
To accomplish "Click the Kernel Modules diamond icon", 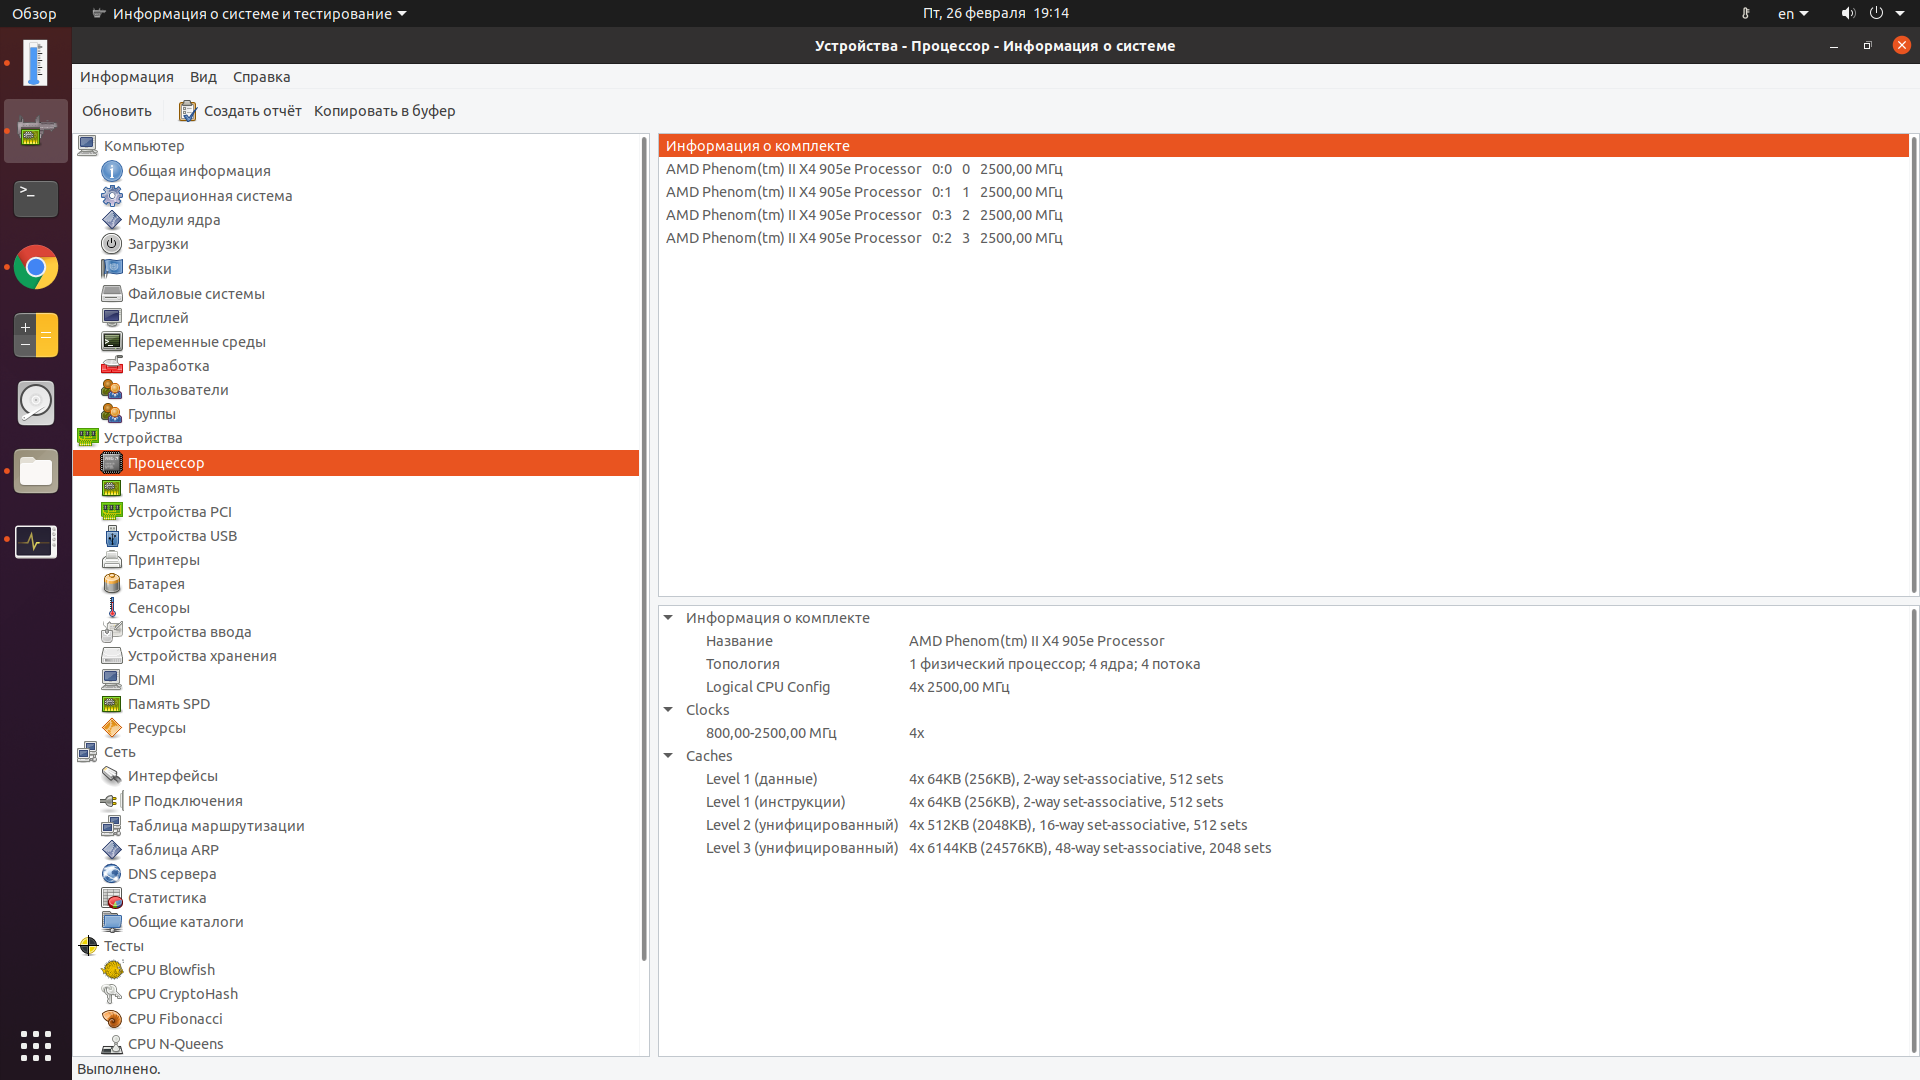I will point(112,220).
